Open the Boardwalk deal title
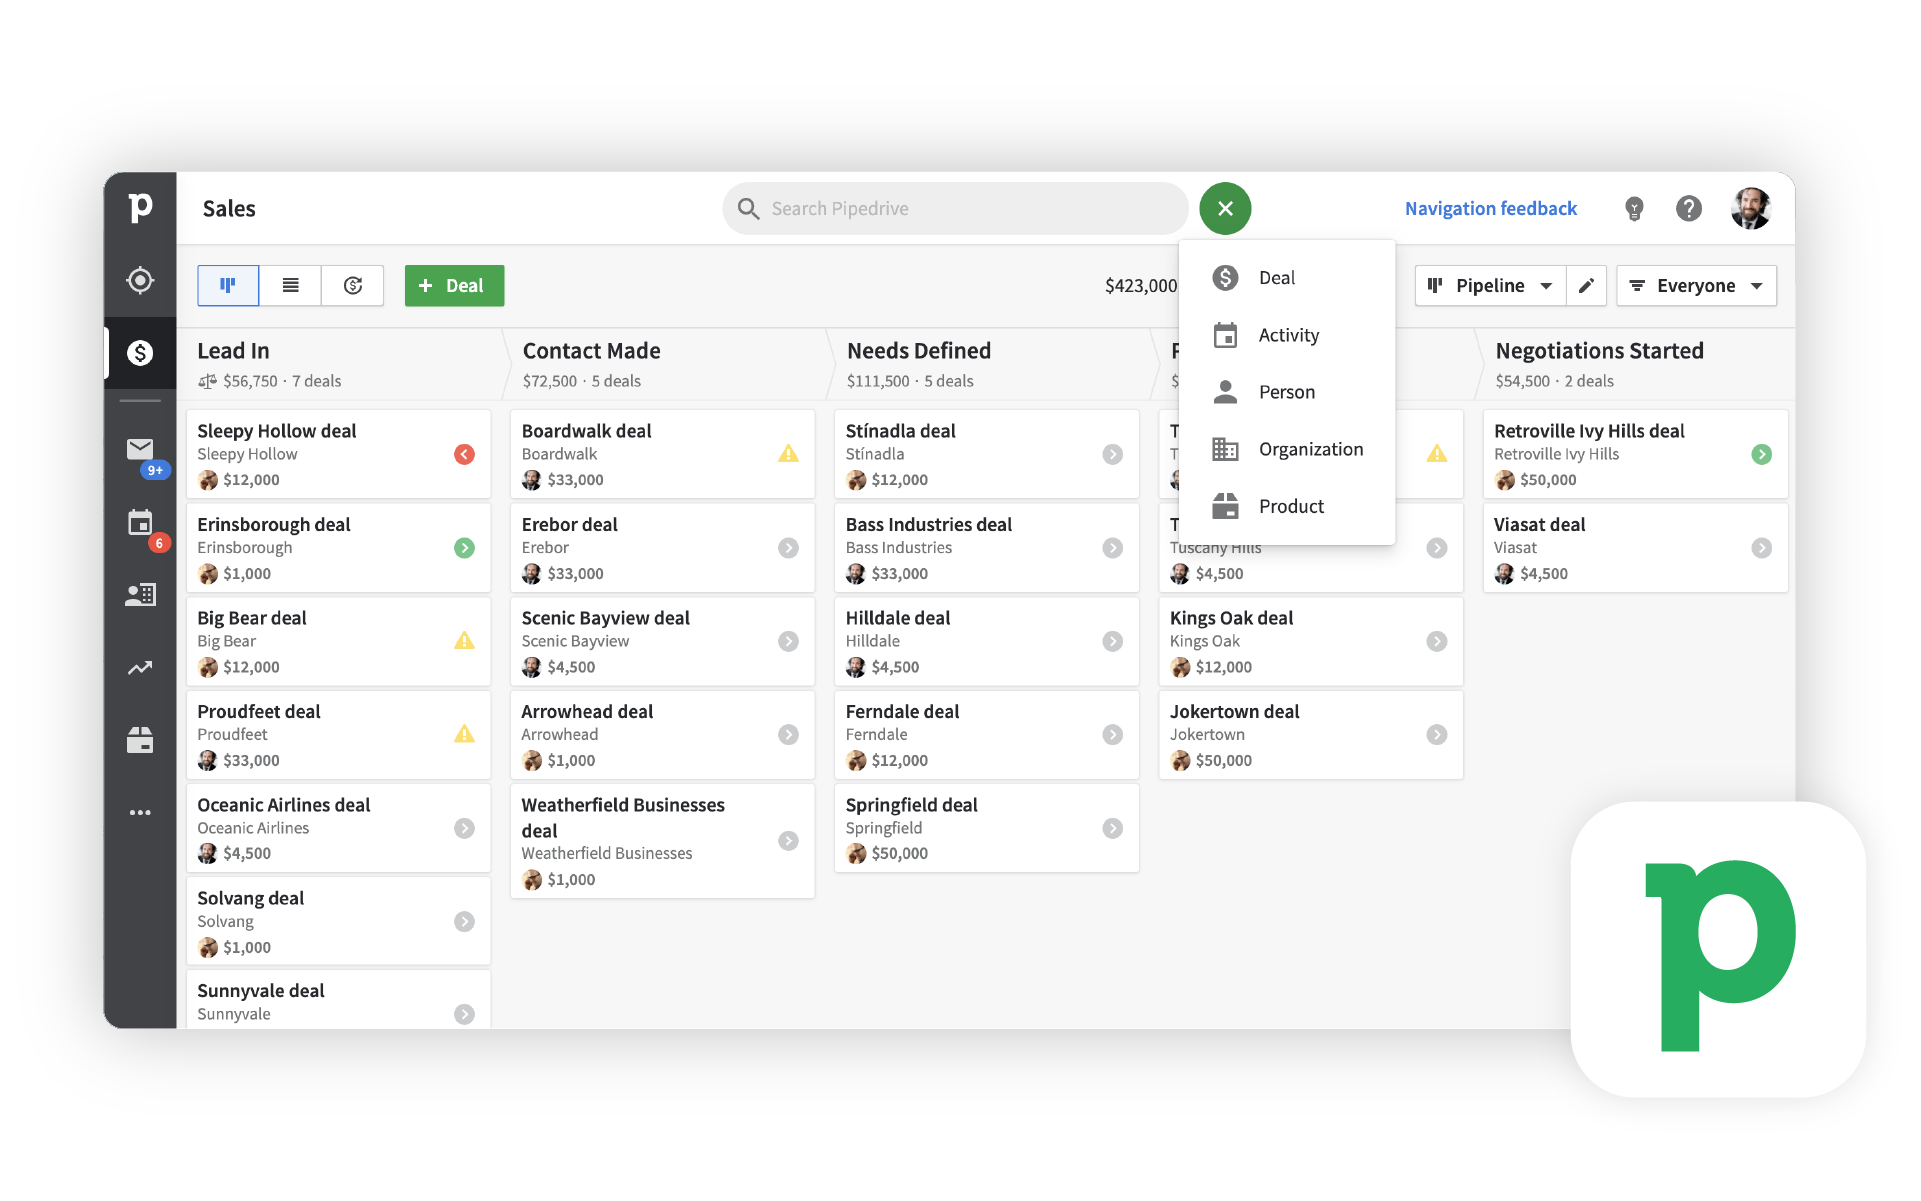 (x=586, y=431)
